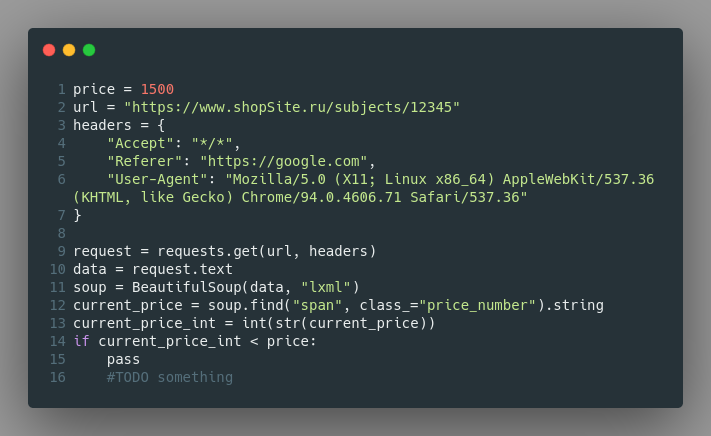Click the BeautifulSoup function name

click(x=187, y=287)
